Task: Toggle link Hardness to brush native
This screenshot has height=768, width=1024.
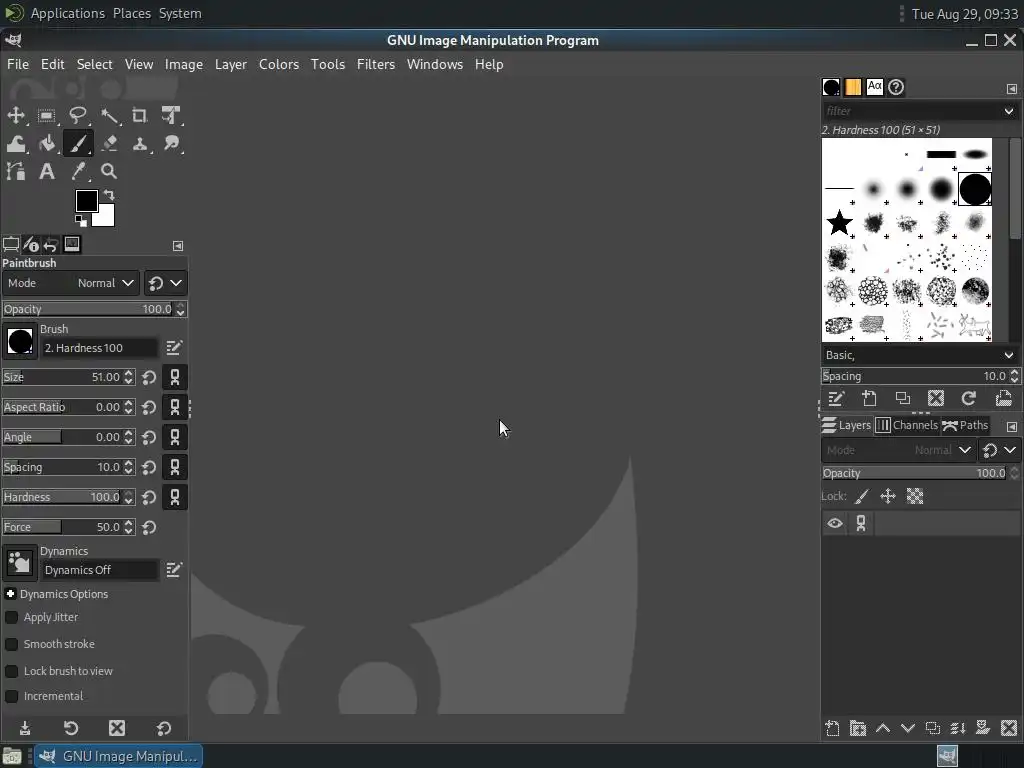Action: click(x=175, y=497)
